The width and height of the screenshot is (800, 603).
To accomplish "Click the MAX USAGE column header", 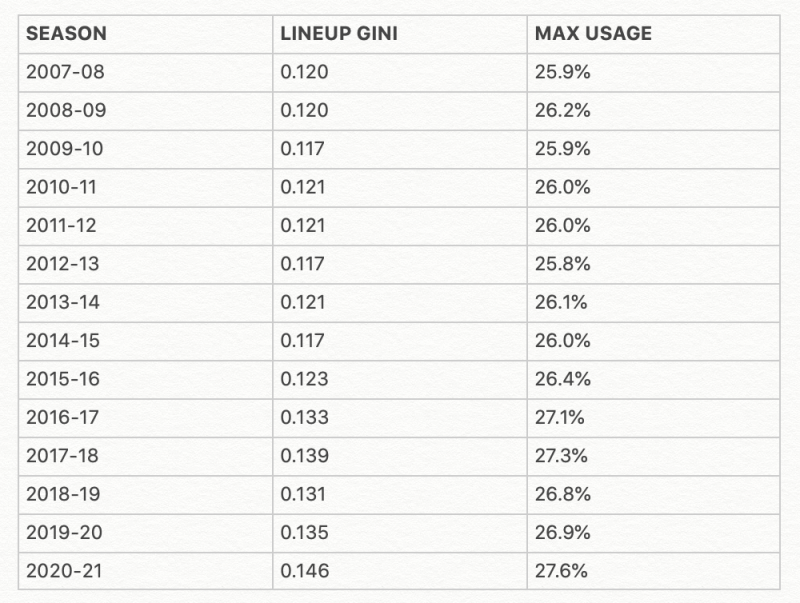I will tap(593, 34).
